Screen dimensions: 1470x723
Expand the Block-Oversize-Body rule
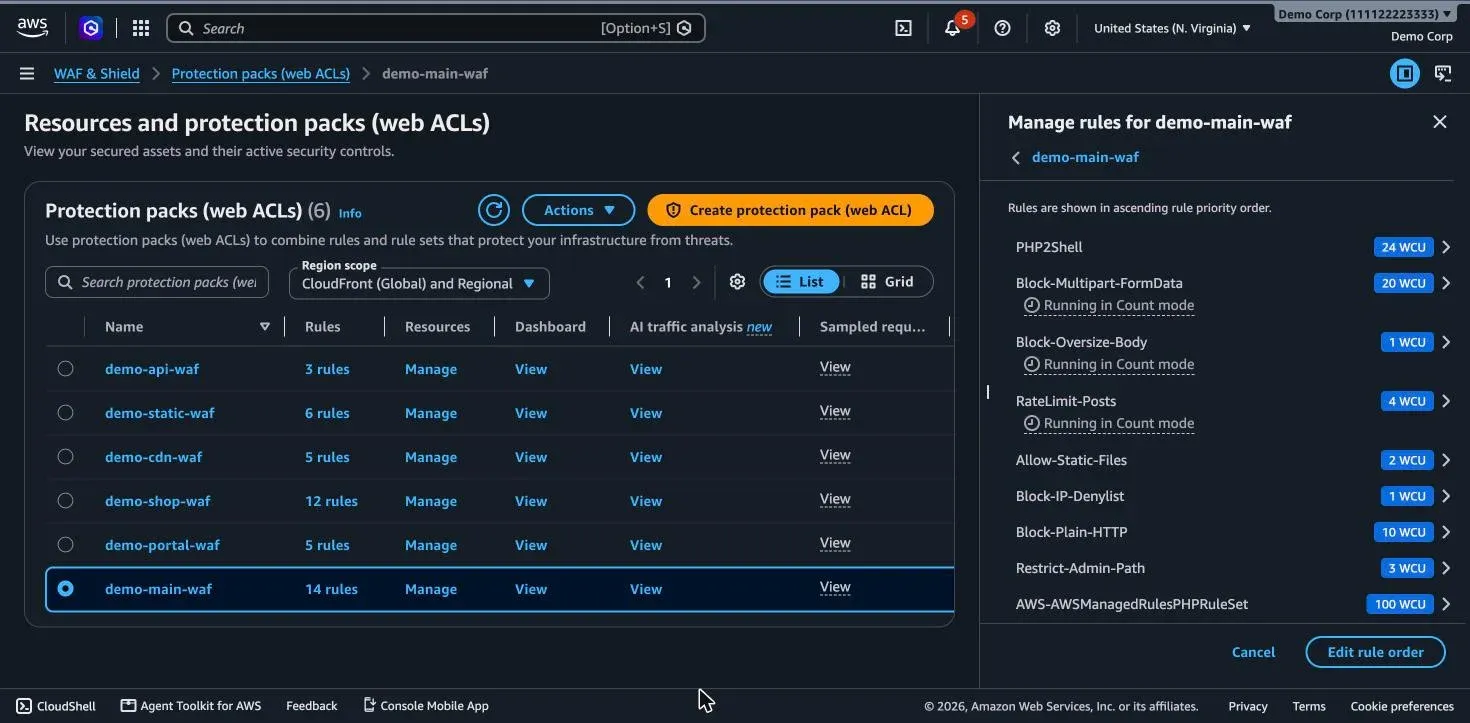(x=1445, y=342)
